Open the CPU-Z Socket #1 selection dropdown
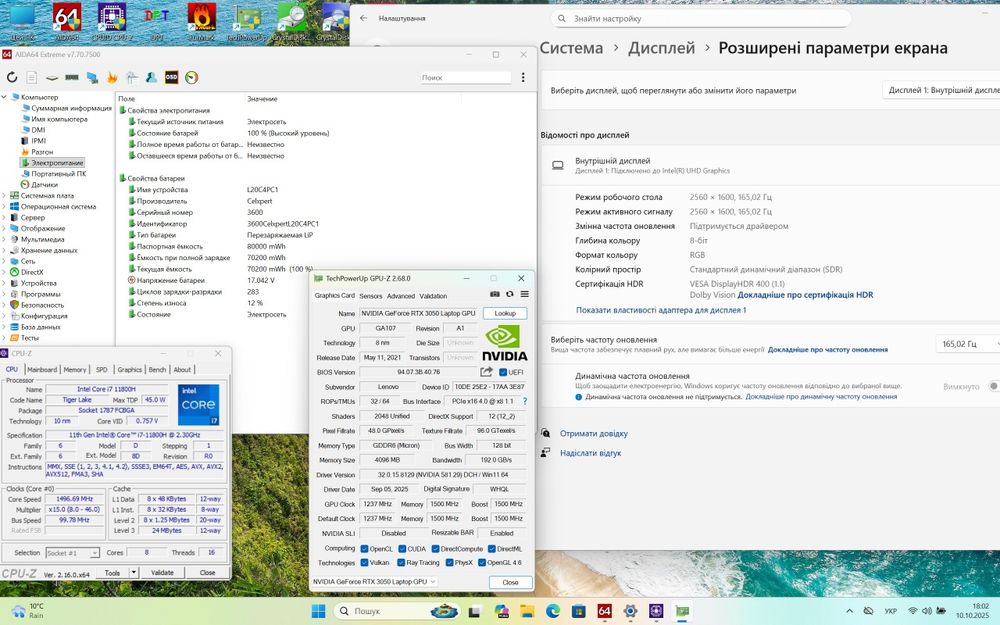The image size is (1000, 625). coord(72,553)
